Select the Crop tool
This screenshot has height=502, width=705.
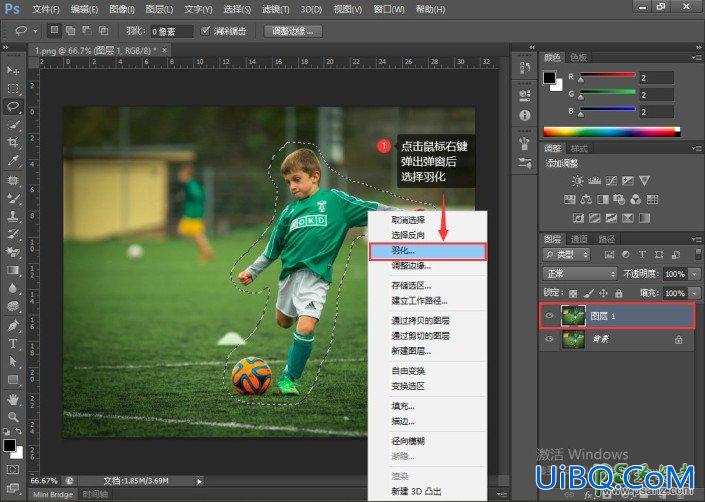[13, 142]
